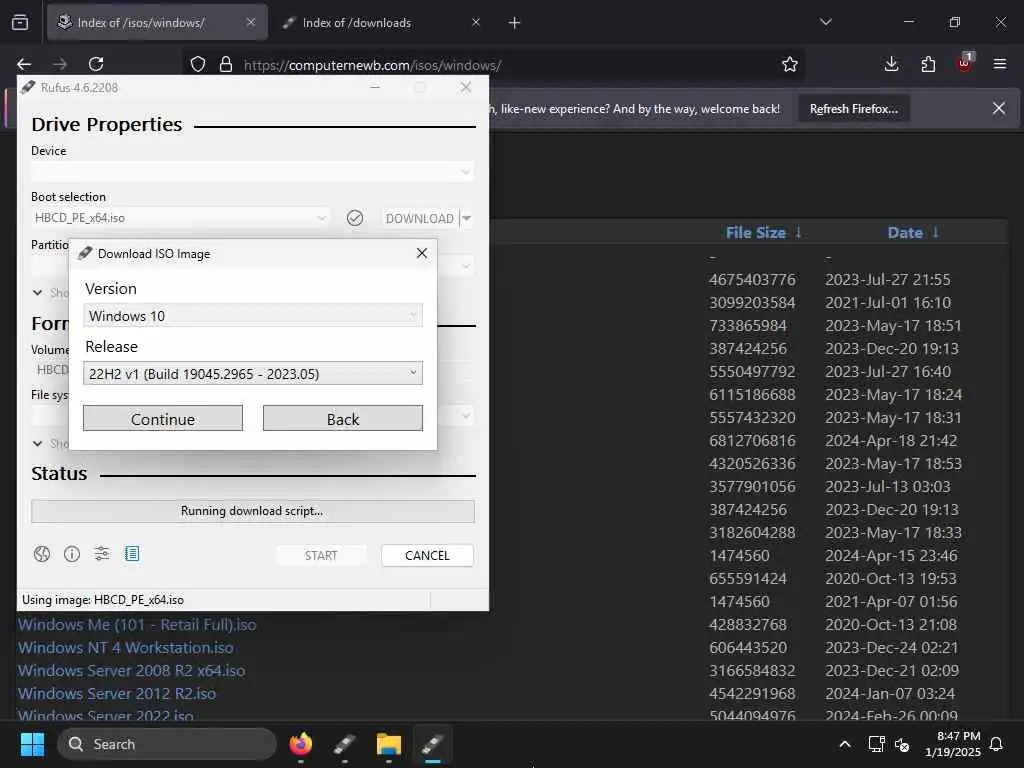Click the Running download script progress bar

tap(253, 511)
